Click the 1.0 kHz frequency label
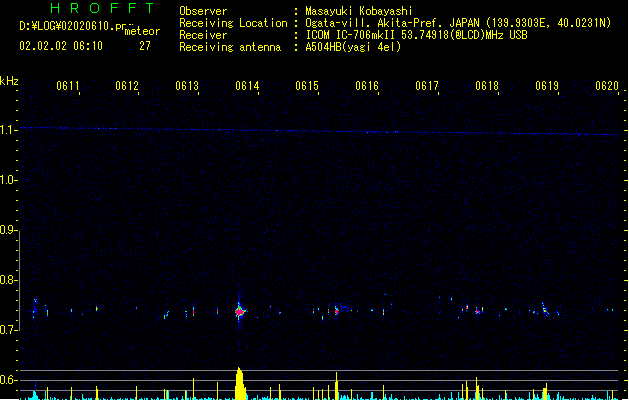629x400 pixels. pyautogui.click(x=9, y=180)
